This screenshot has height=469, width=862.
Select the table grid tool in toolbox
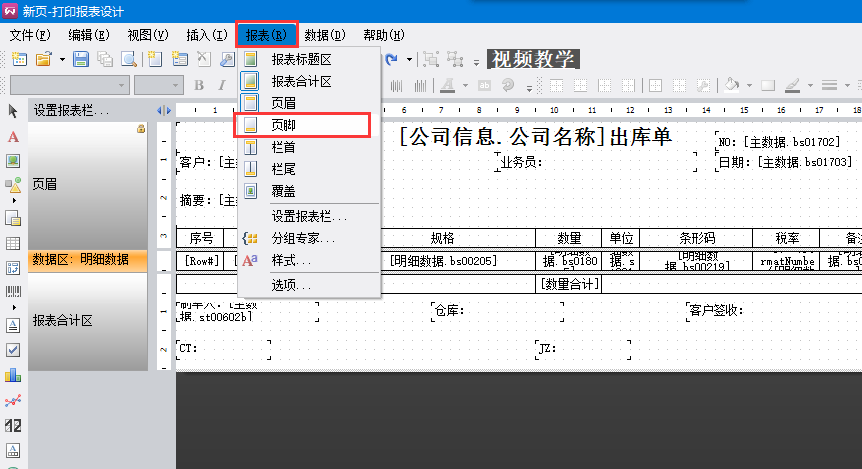click(x=13, y=243)
